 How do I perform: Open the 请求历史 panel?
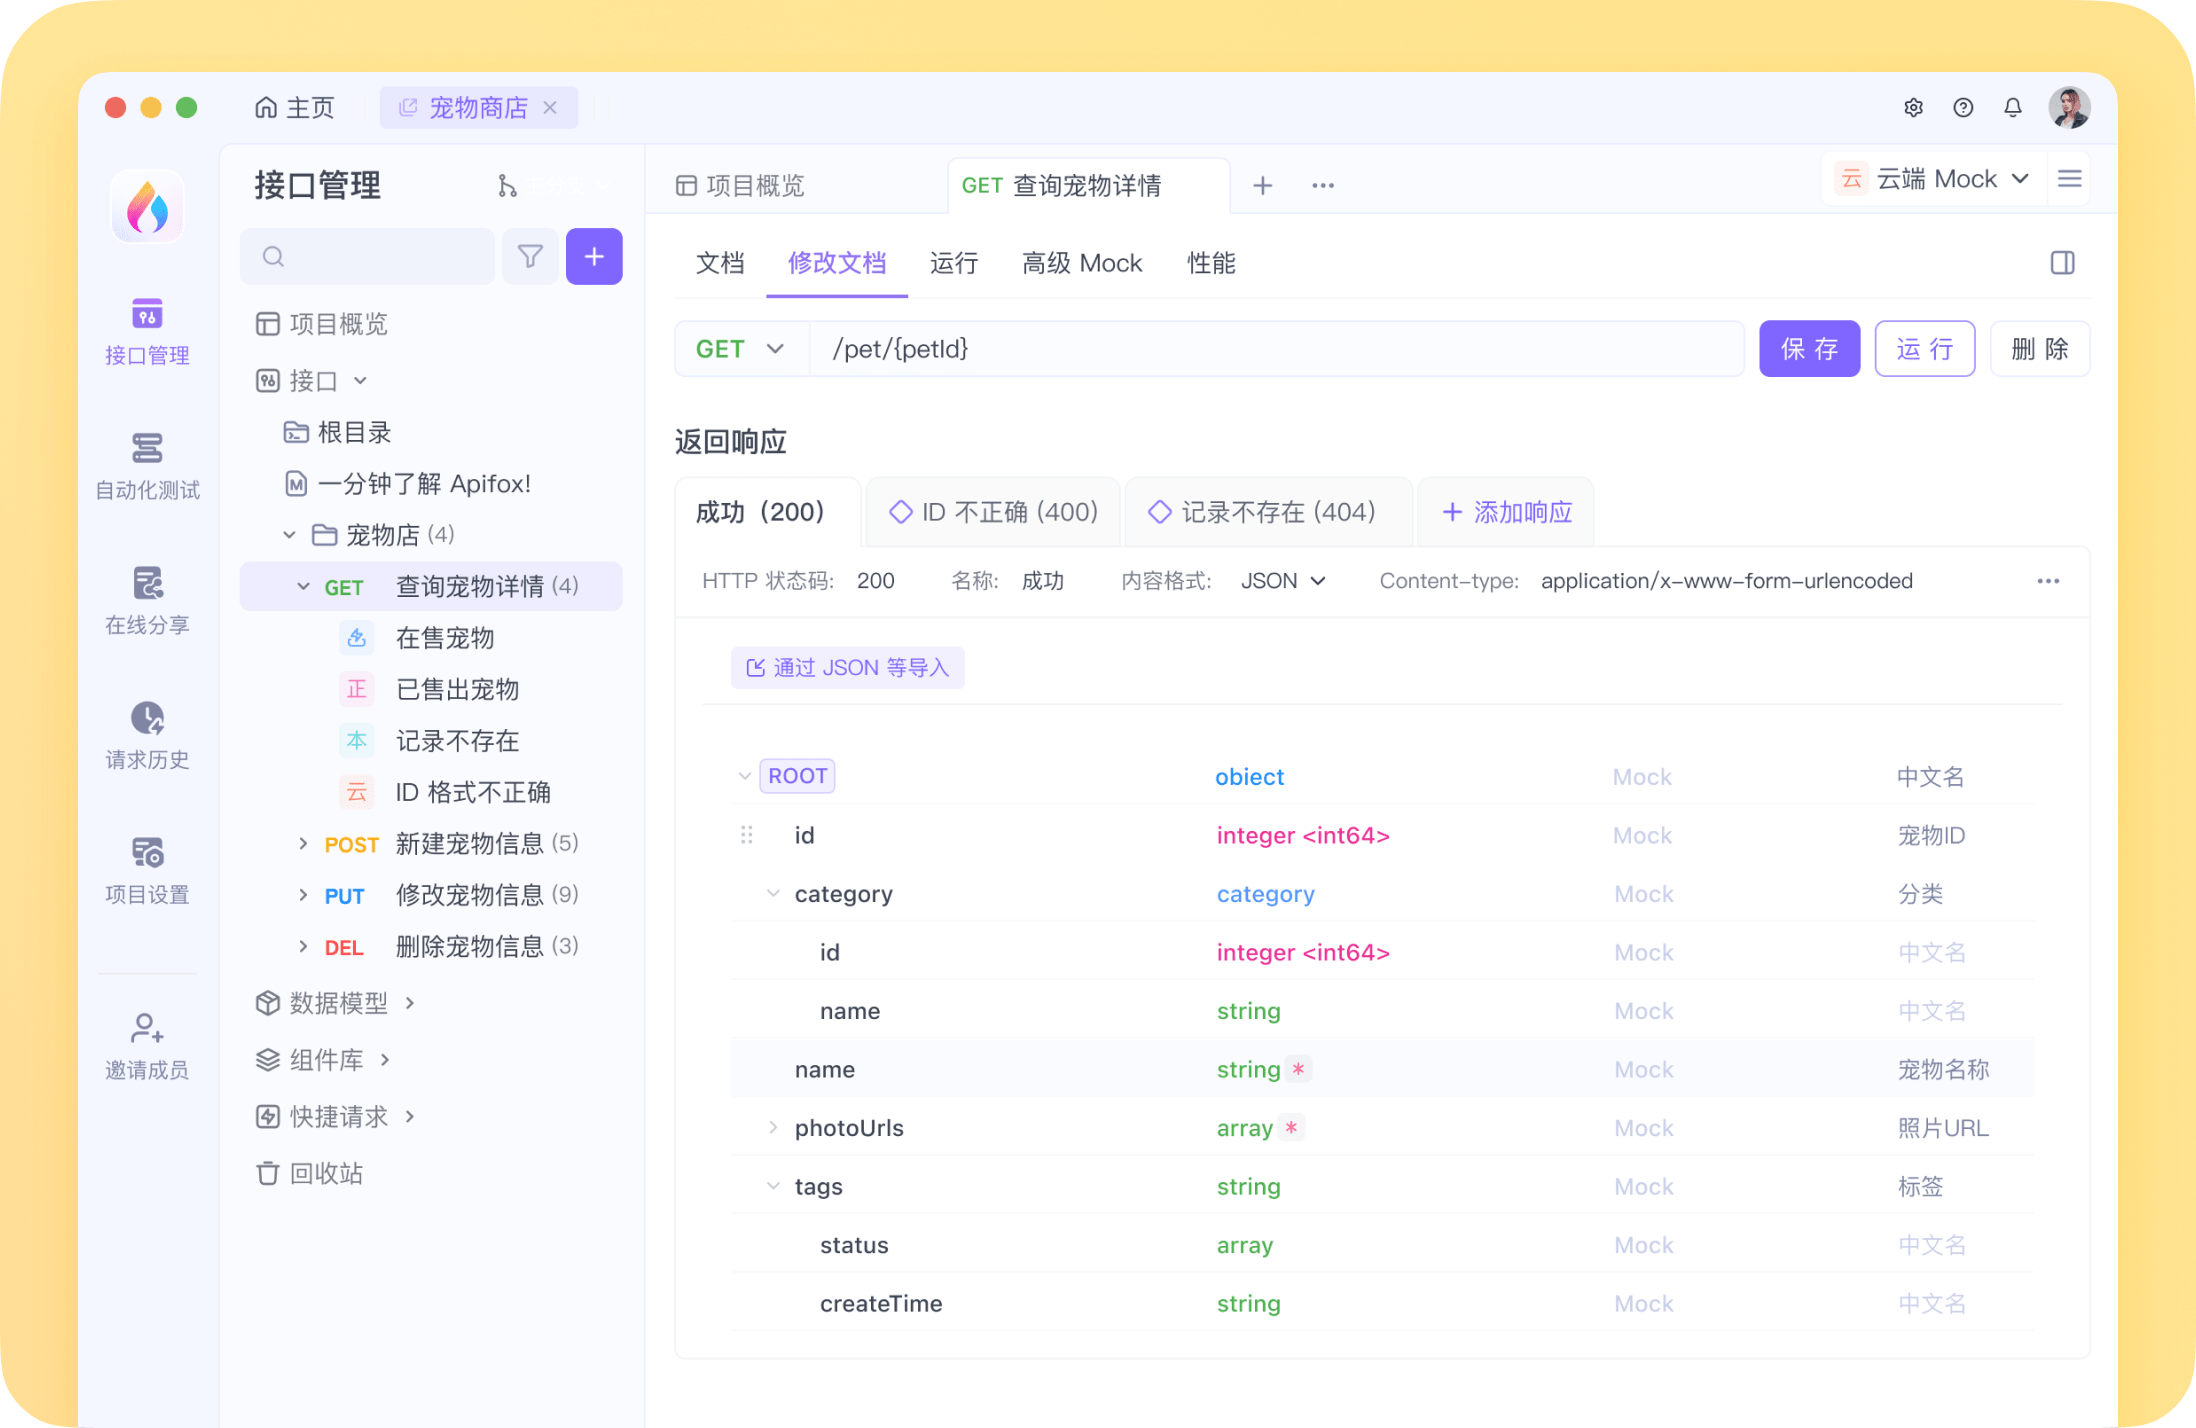tap(146, 737)
